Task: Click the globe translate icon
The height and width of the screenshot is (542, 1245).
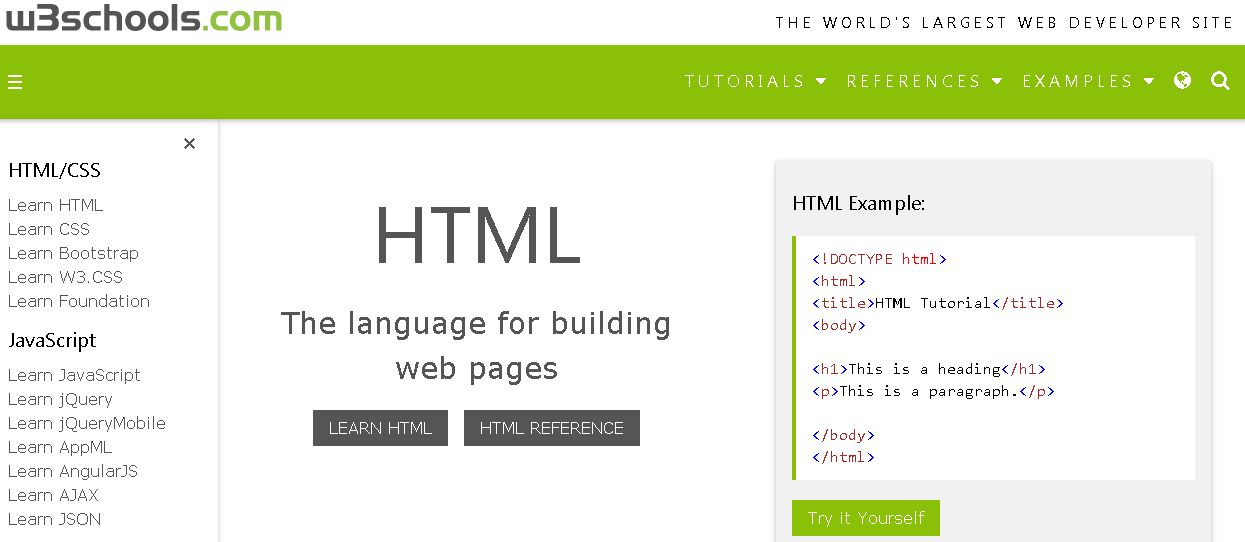Action: click(x=1183, y=81)
